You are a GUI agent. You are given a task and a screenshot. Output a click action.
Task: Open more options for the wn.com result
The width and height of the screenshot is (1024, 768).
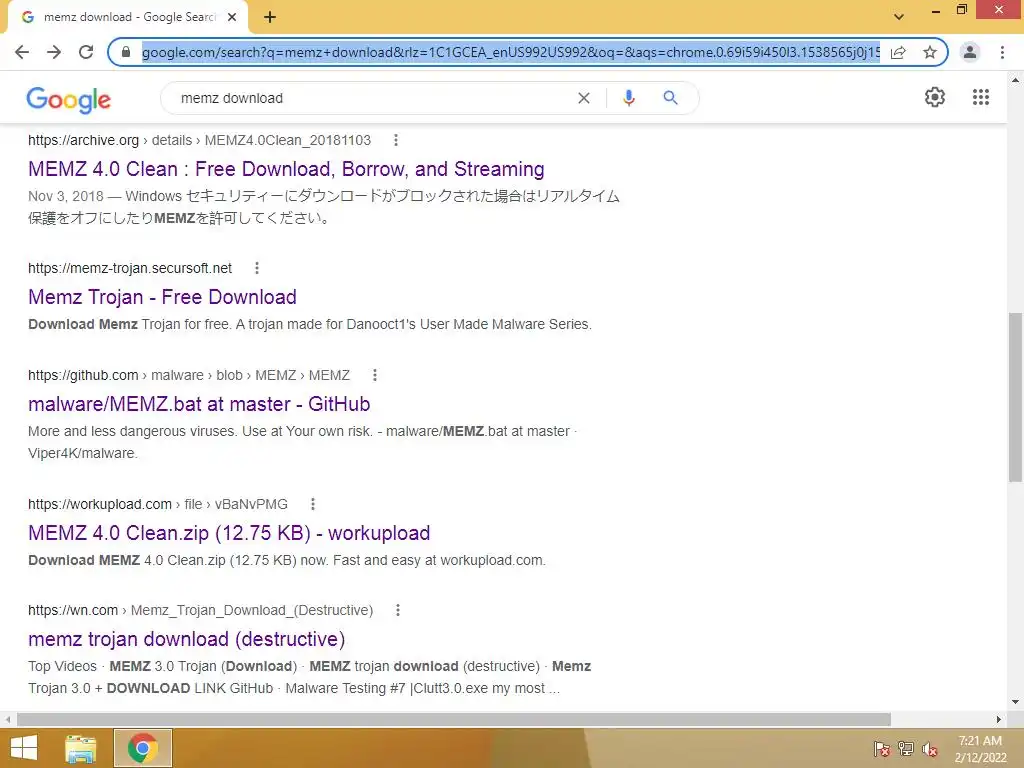point(397,610)
